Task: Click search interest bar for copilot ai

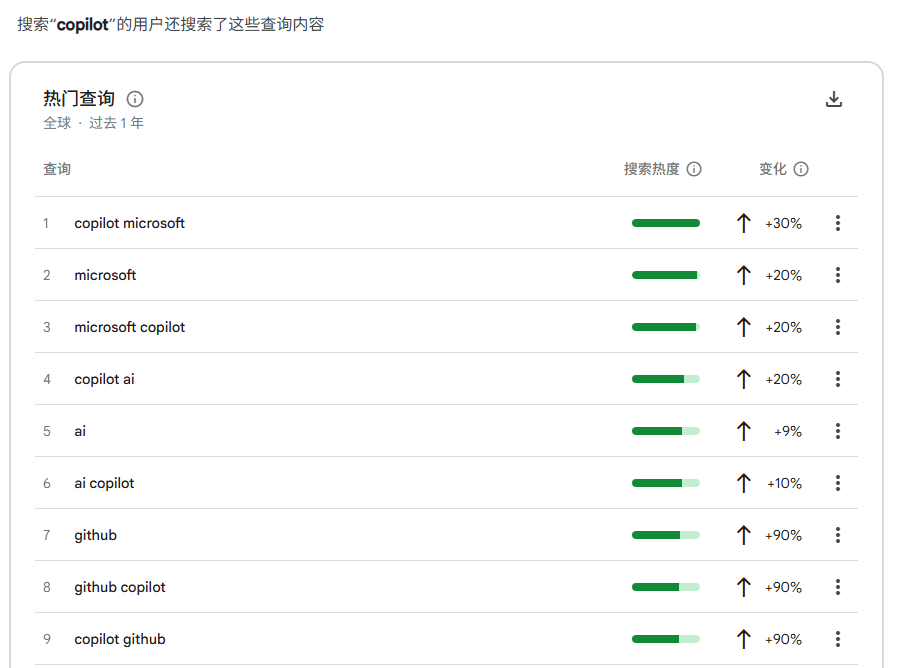Action: pyautogui.click(x=666, y=379)
